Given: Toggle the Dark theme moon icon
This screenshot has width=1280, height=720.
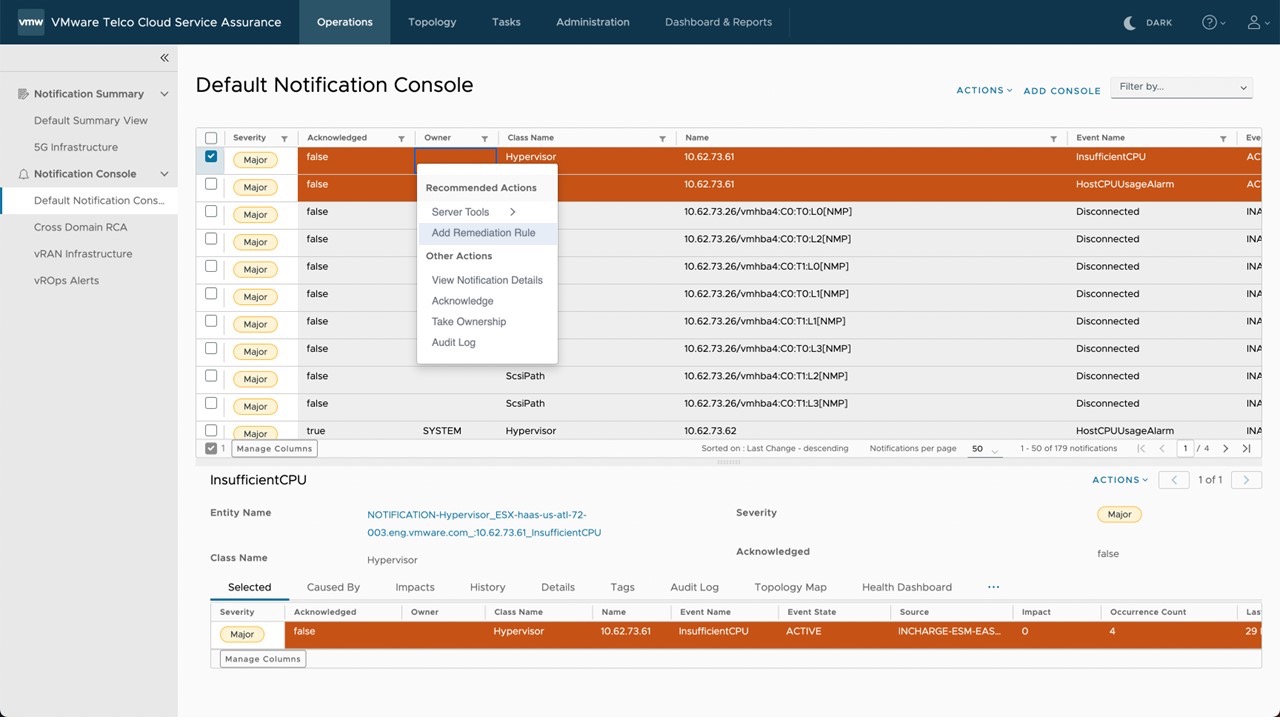Looking at the screenshot, I should click(1130, 22).
